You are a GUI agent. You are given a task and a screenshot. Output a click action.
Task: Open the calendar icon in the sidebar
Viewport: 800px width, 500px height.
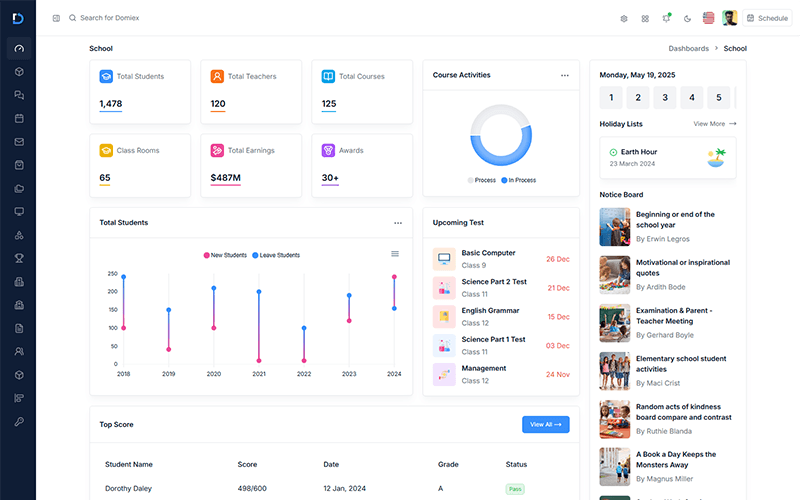click(19, 118)
